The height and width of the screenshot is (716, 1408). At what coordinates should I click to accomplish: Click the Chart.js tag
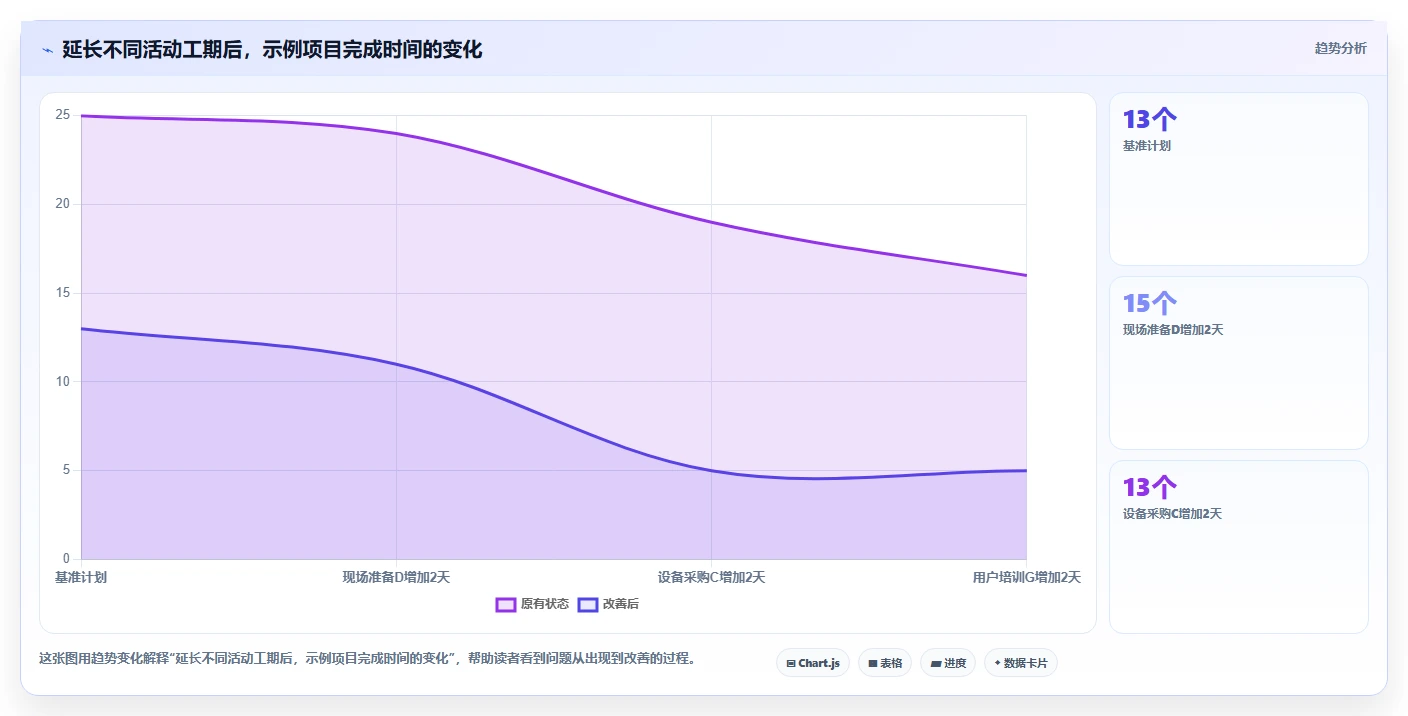click(x=812, y=663)
